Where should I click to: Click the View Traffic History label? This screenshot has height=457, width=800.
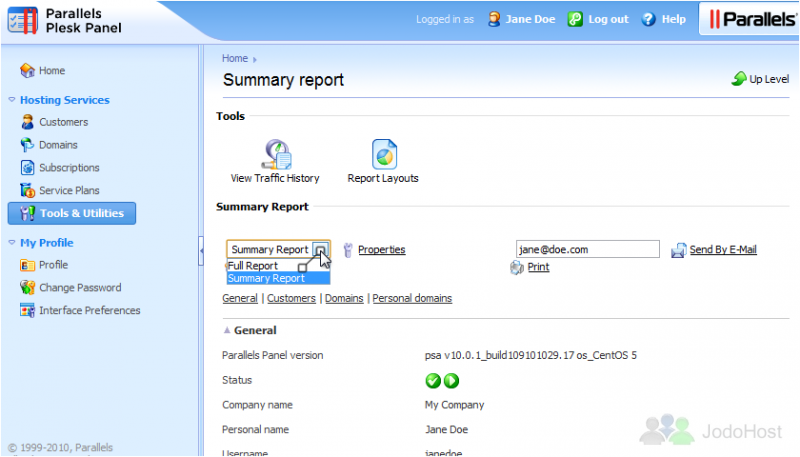[275, 178]
